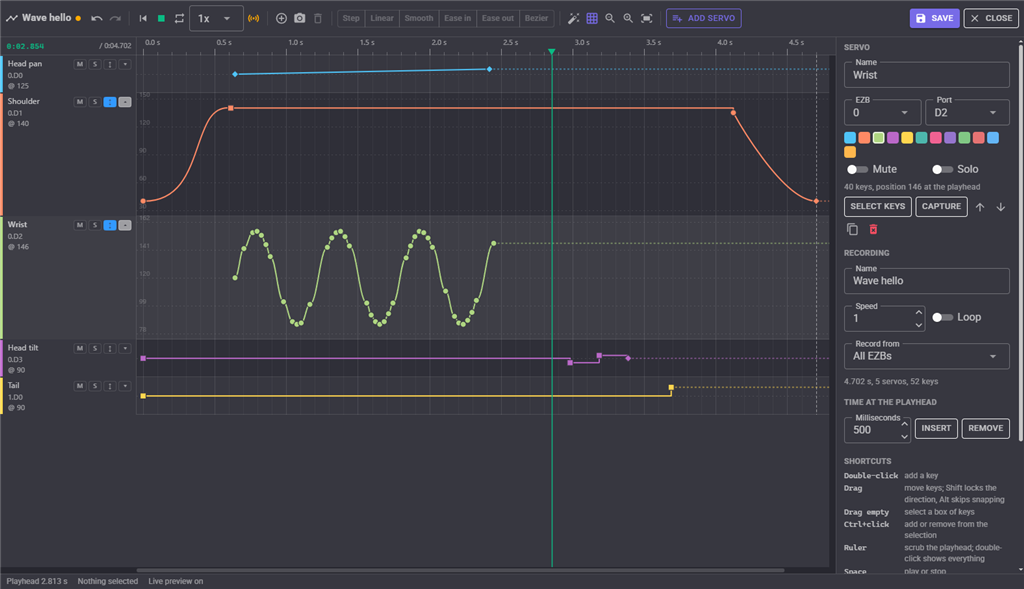Screen dimensions: 1024x589
Task: Toggle the loop playback icon in toolbar
Action: (179, 18)
